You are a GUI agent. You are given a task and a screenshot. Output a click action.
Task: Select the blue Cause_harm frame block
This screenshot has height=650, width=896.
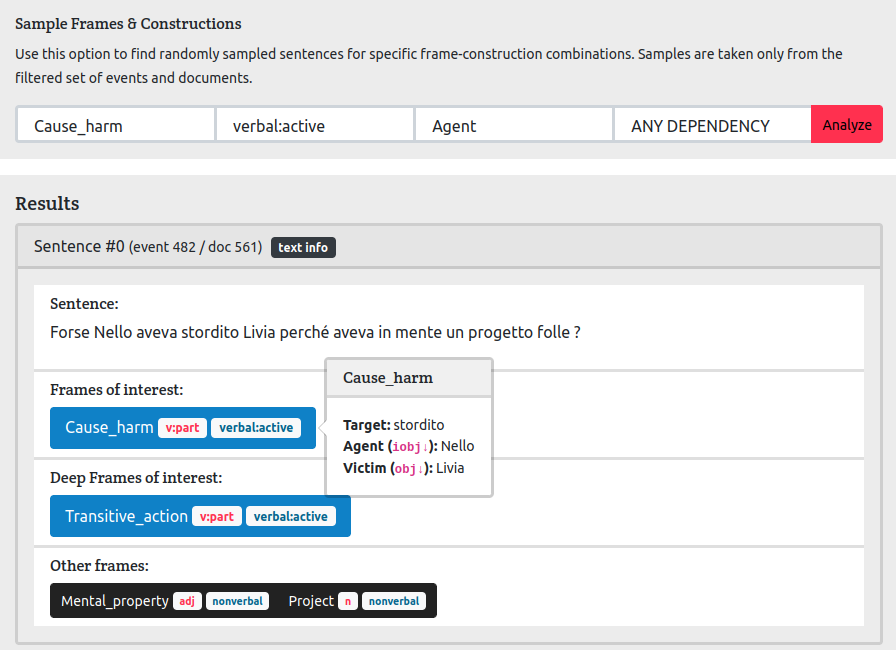click(109, 428)
